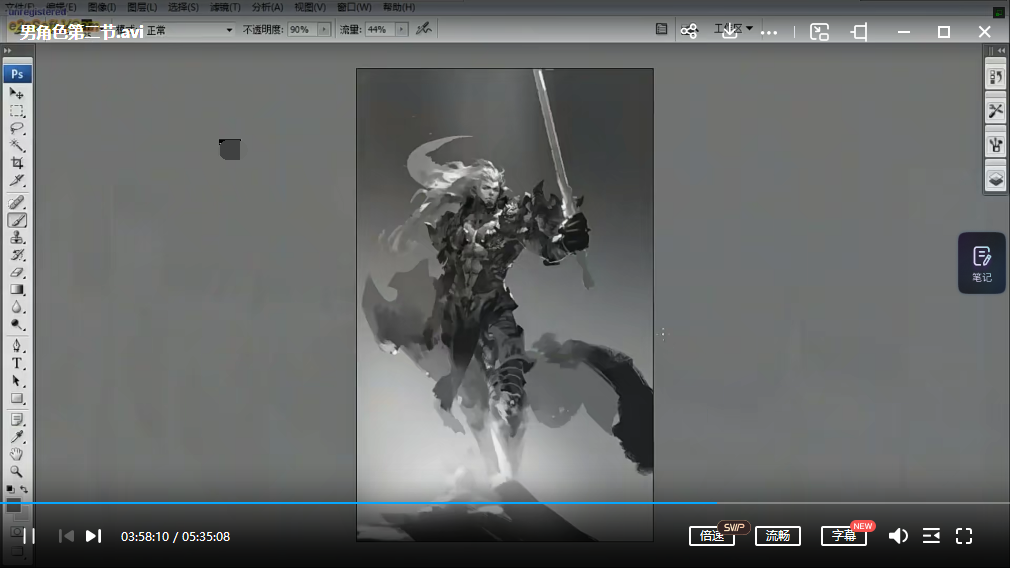Select the Lasso tool
Image resolution: width=1010 pixels, height=568 pixels.
[x=17, y=128]
